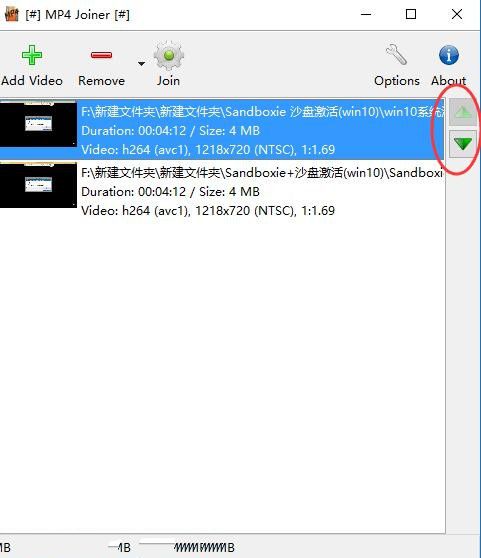Select the first video's thumbnail

38,125
